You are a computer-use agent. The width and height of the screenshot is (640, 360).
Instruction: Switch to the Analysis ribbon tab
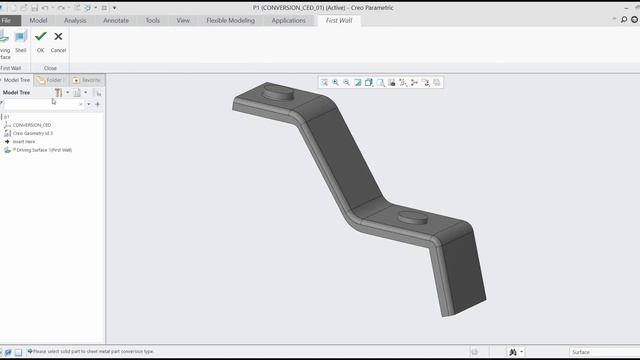(x=75, y=20)
